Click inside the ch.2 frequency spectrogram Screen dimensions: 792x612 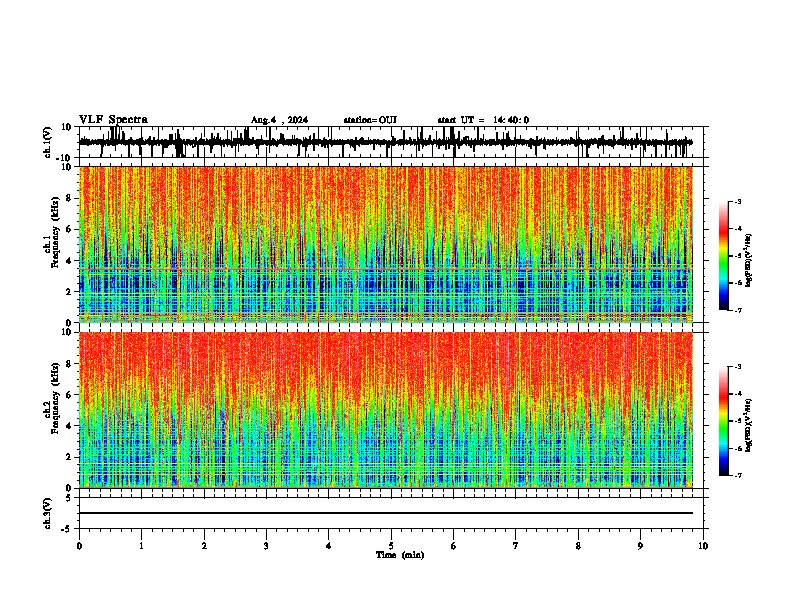(385, 410)
